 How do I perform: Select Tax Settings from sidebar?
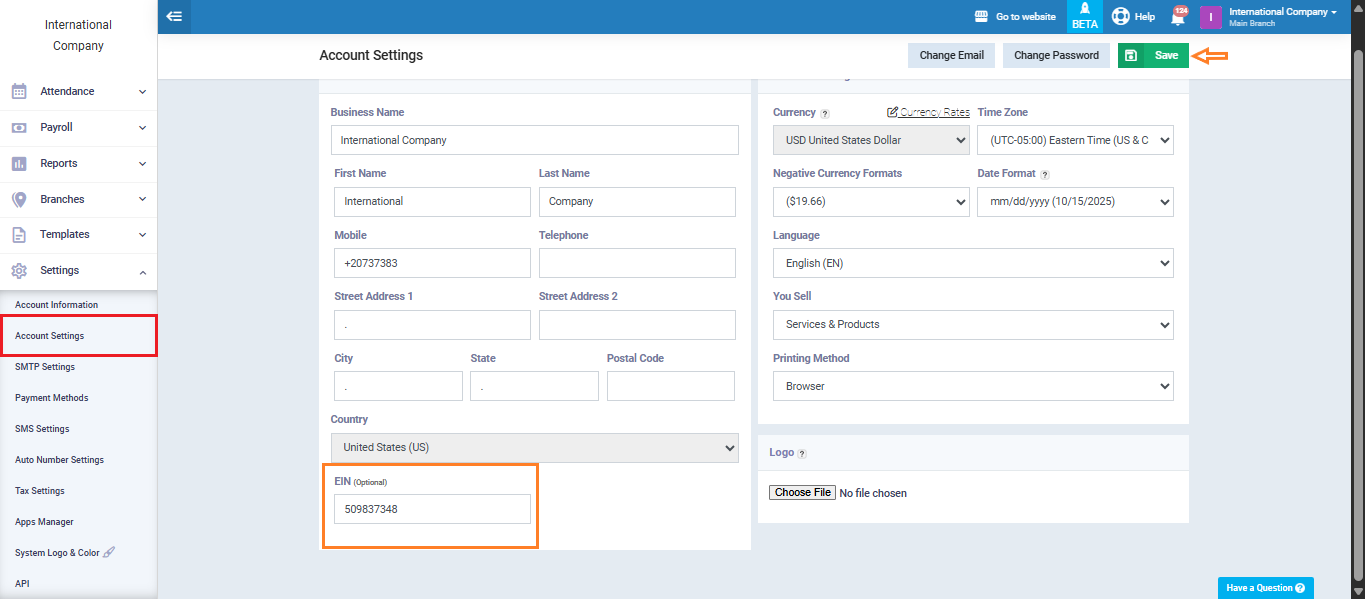tap(40, 491)
